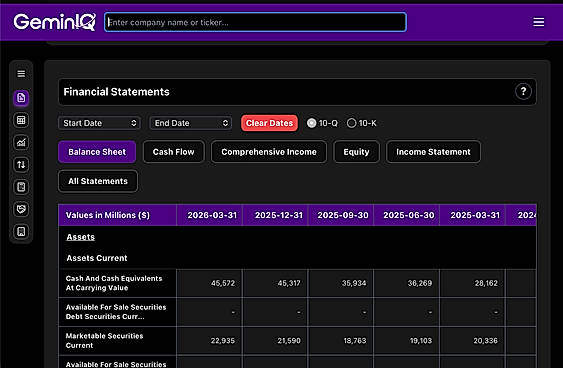The width and height of the screenshot is (563, 368).
Task: Click the GeminIQ logo
Action: (55, 22)
